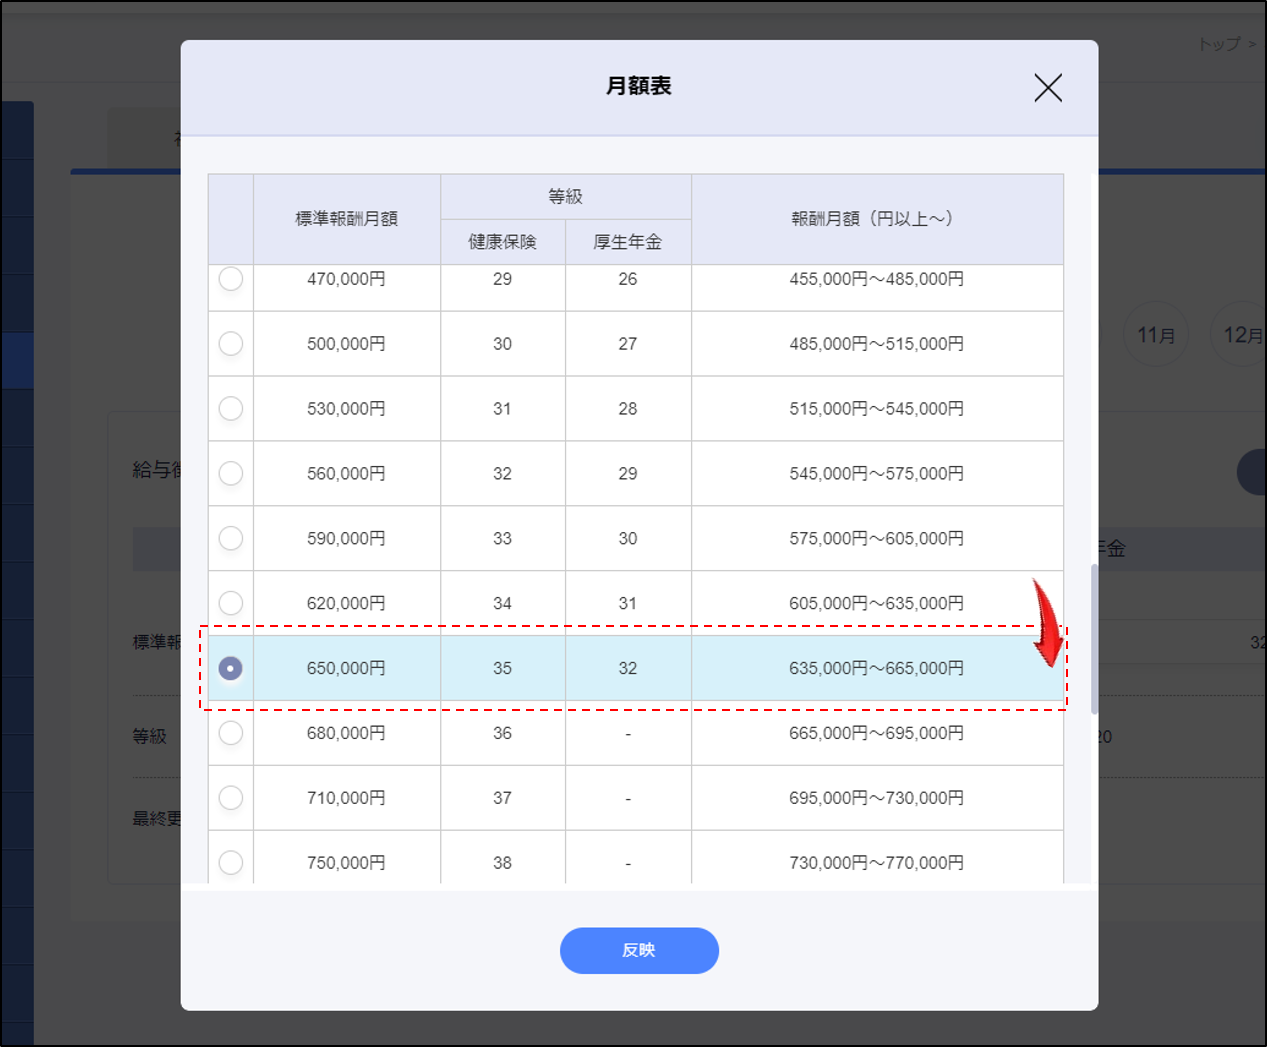Choose the 530,000円 radio option
The image size is (1267, 1047).
[x=231, y=409]
